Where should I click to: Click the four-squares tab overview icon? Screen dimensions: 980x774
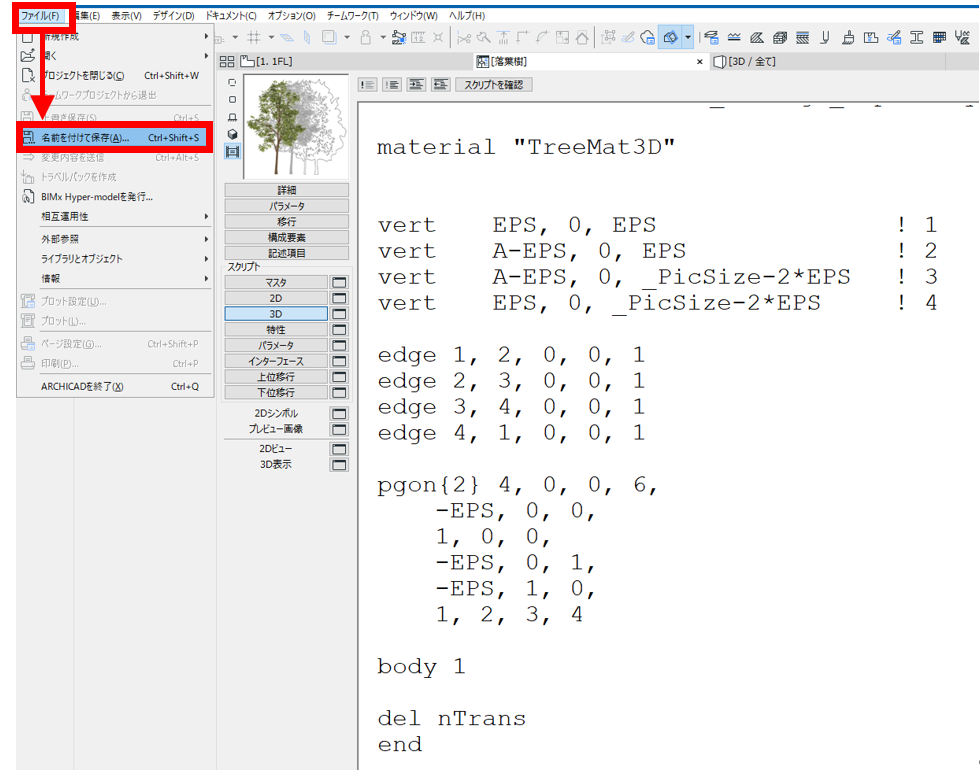pos(227,61)
